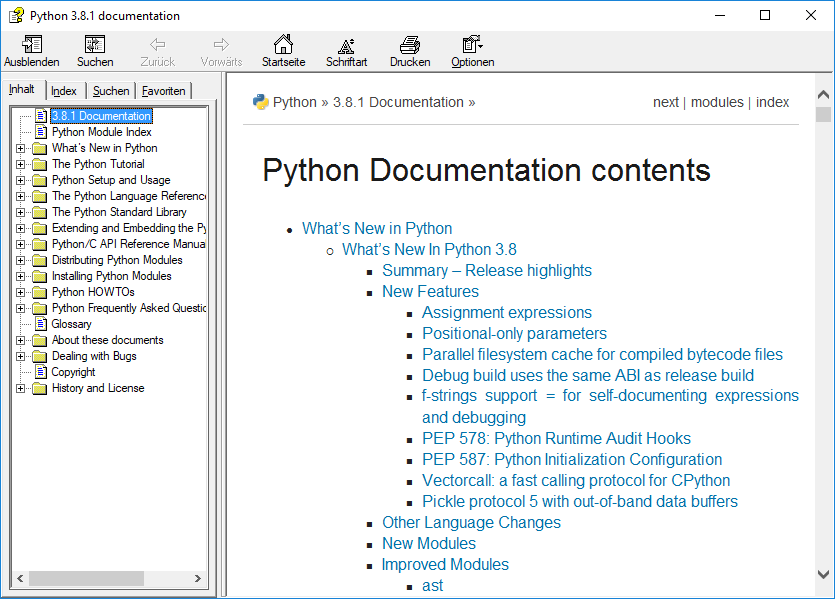Click the Zurück back arrow icon
The image size is (835, 599).
click(x=157, y=44)
